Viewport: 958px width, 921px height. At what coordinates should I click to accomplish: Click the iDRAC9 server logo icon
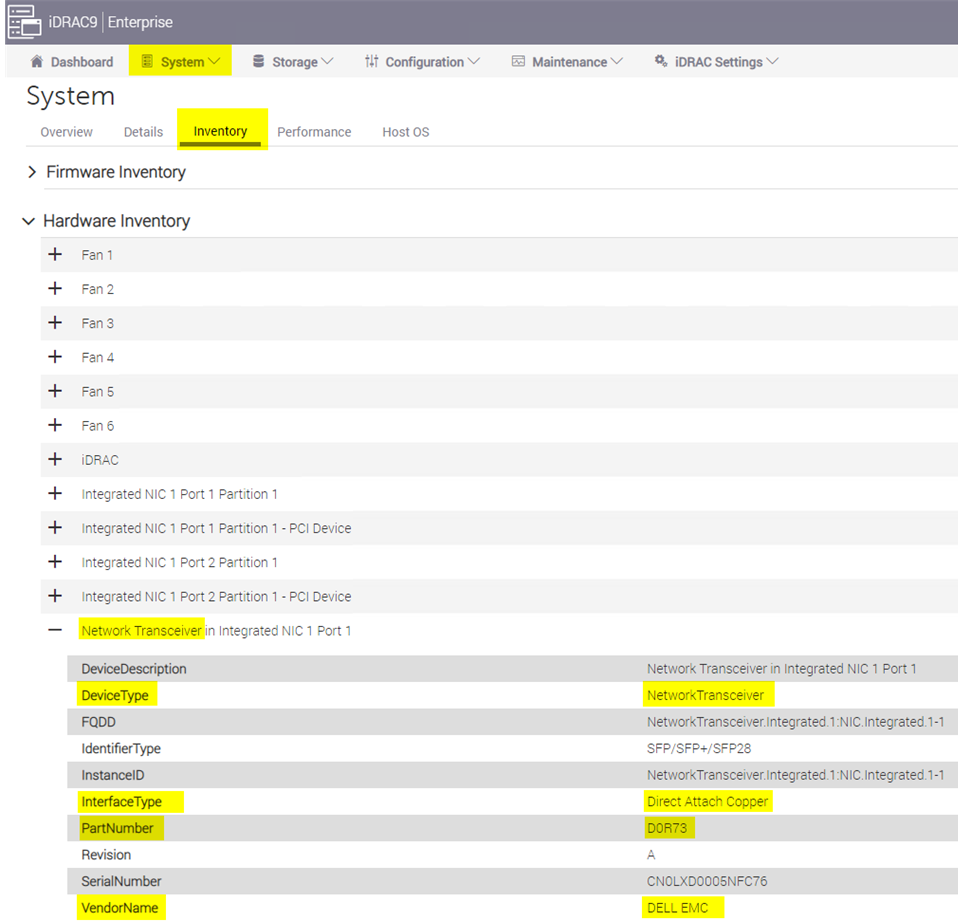tap(24, 22)
